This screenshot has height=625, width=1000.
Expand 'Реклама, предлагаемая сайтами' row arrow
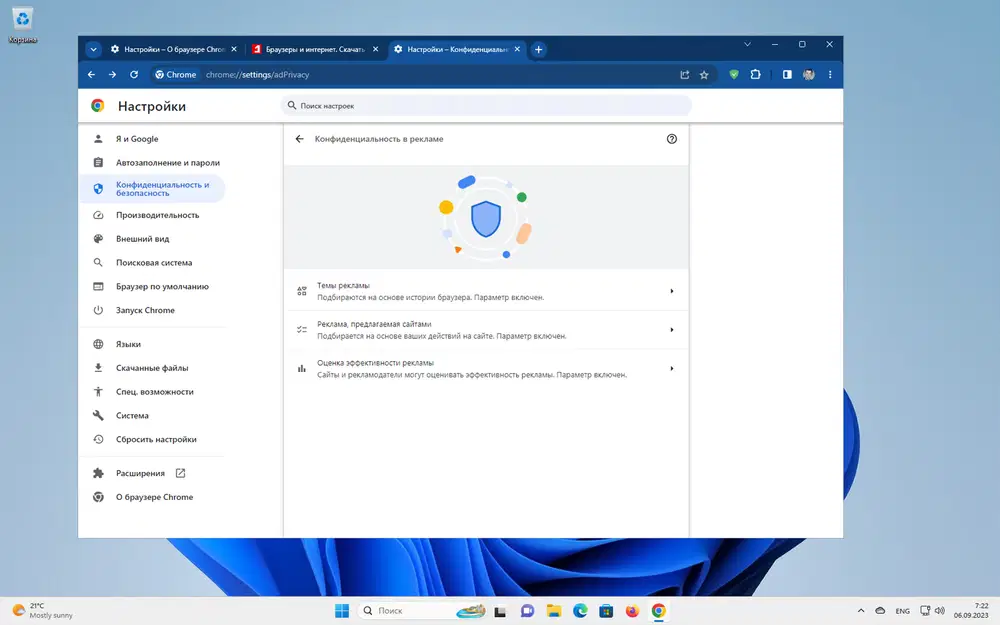tap(672, 330)
